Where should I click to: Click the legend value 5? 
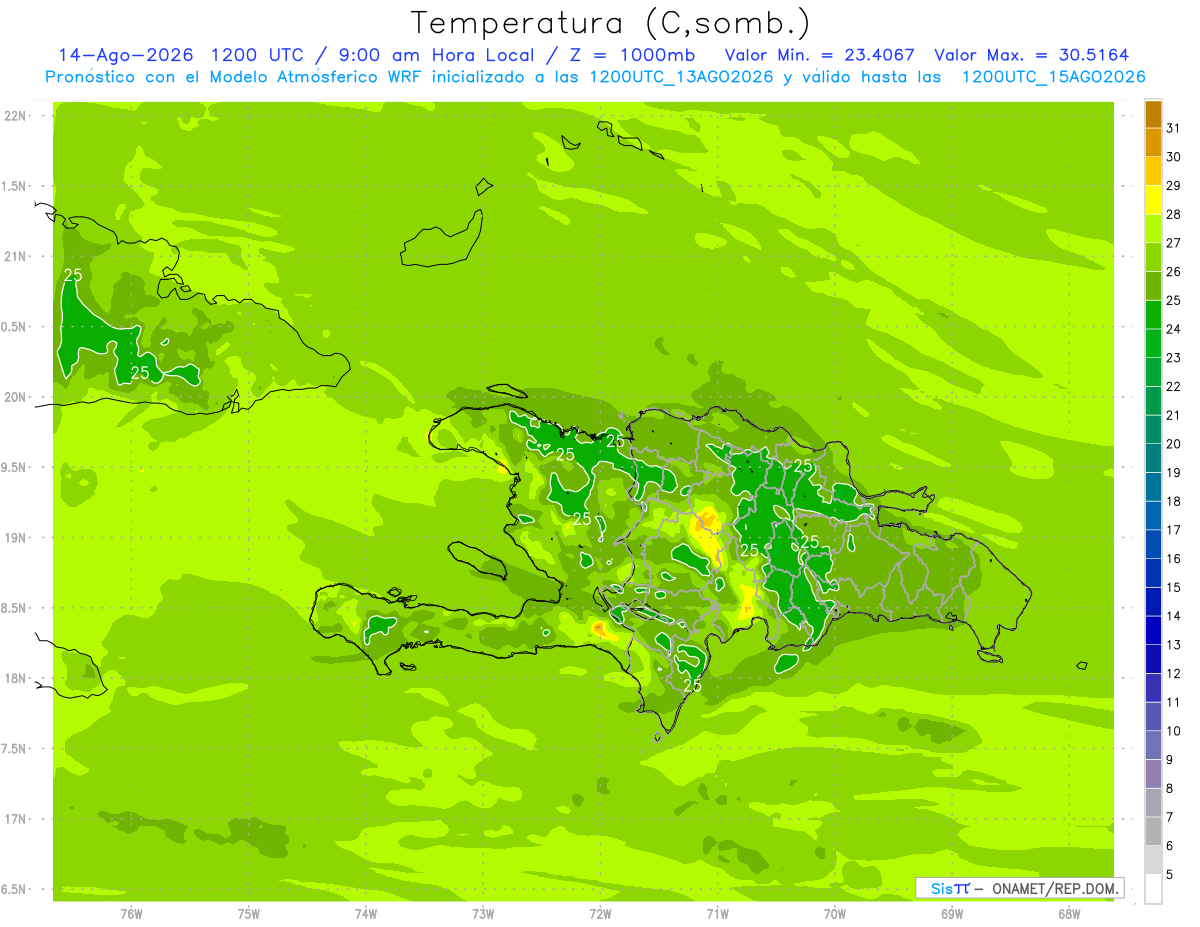coord(1170,874)
